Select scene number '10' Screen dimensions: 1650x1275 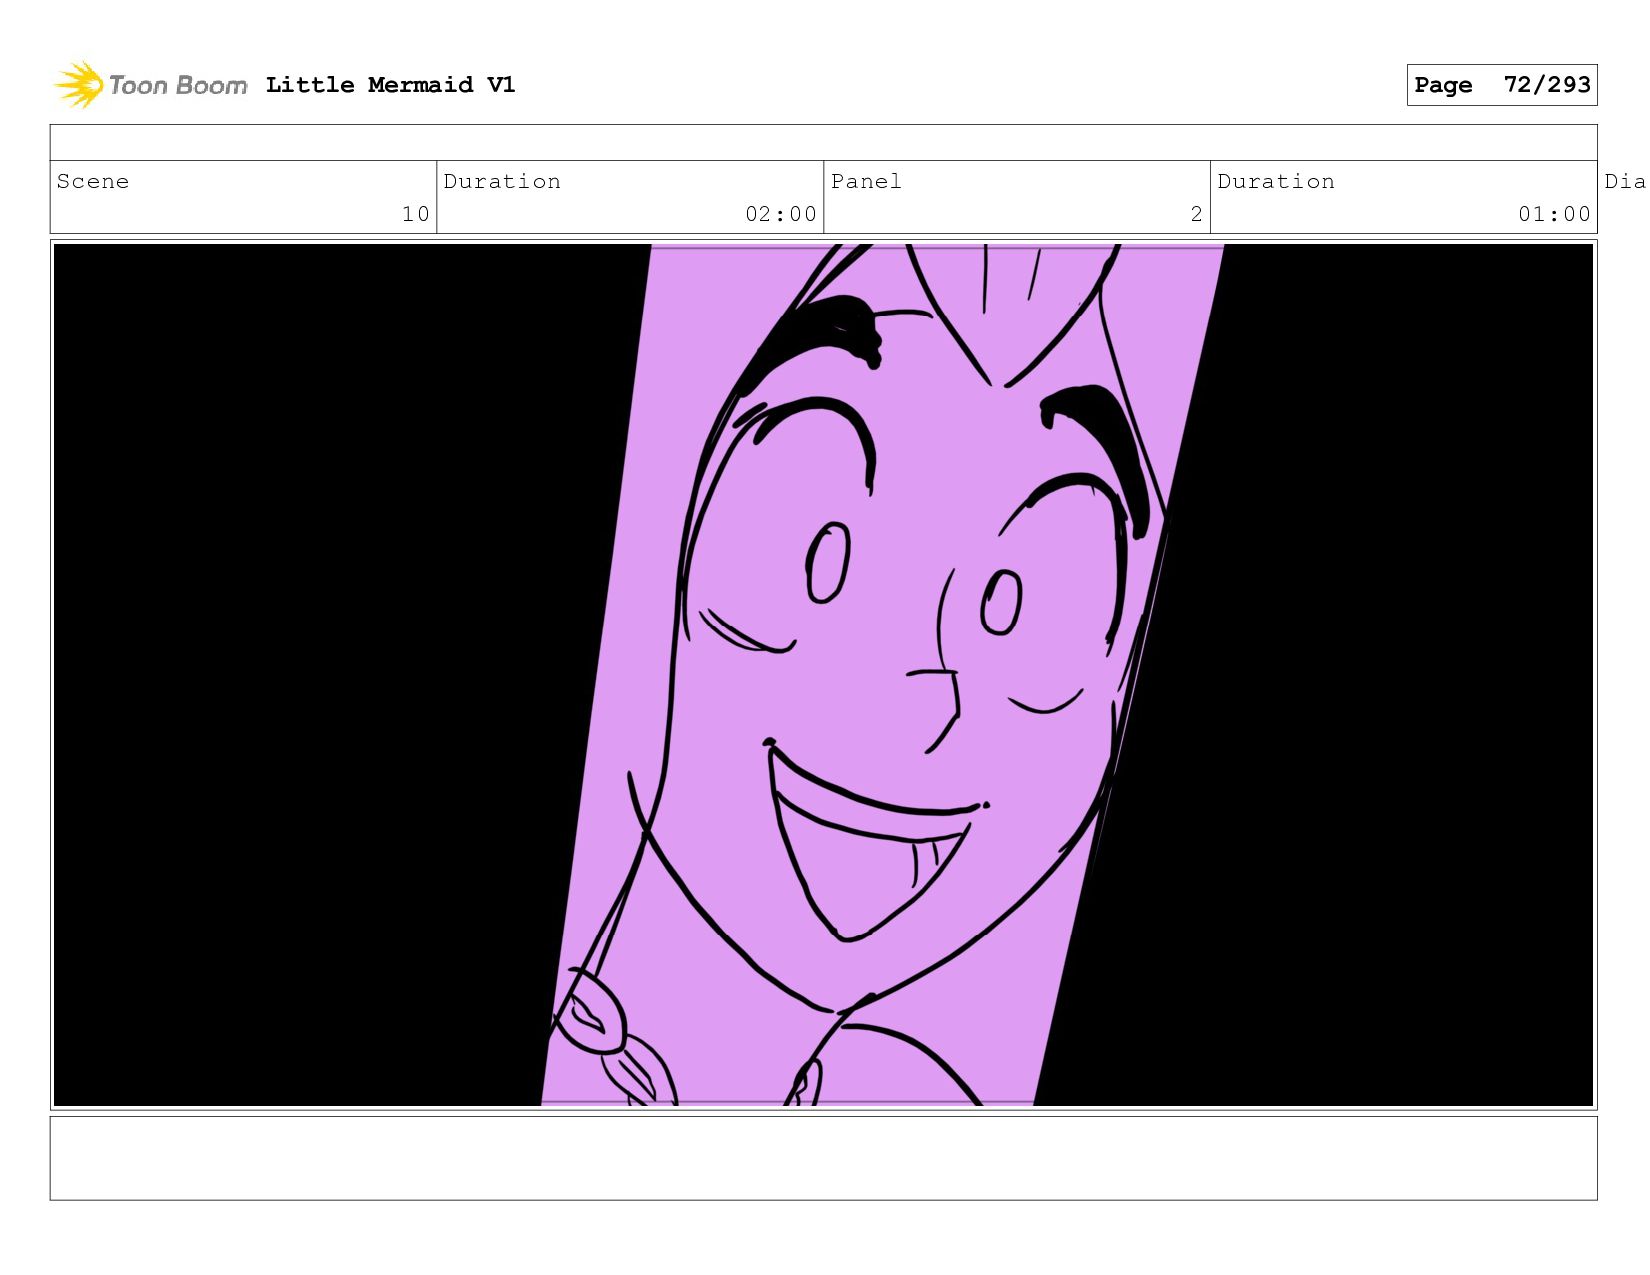click(x=416, y=214)
